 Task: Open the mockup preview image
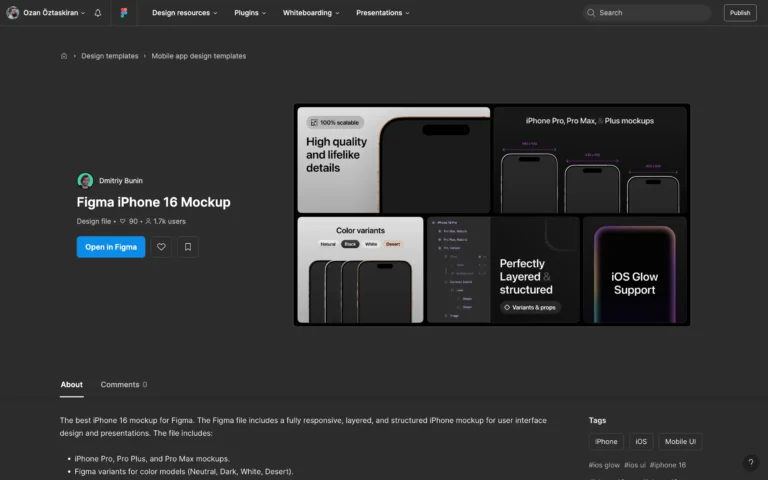pyautogui.click(x=492, y=215)
